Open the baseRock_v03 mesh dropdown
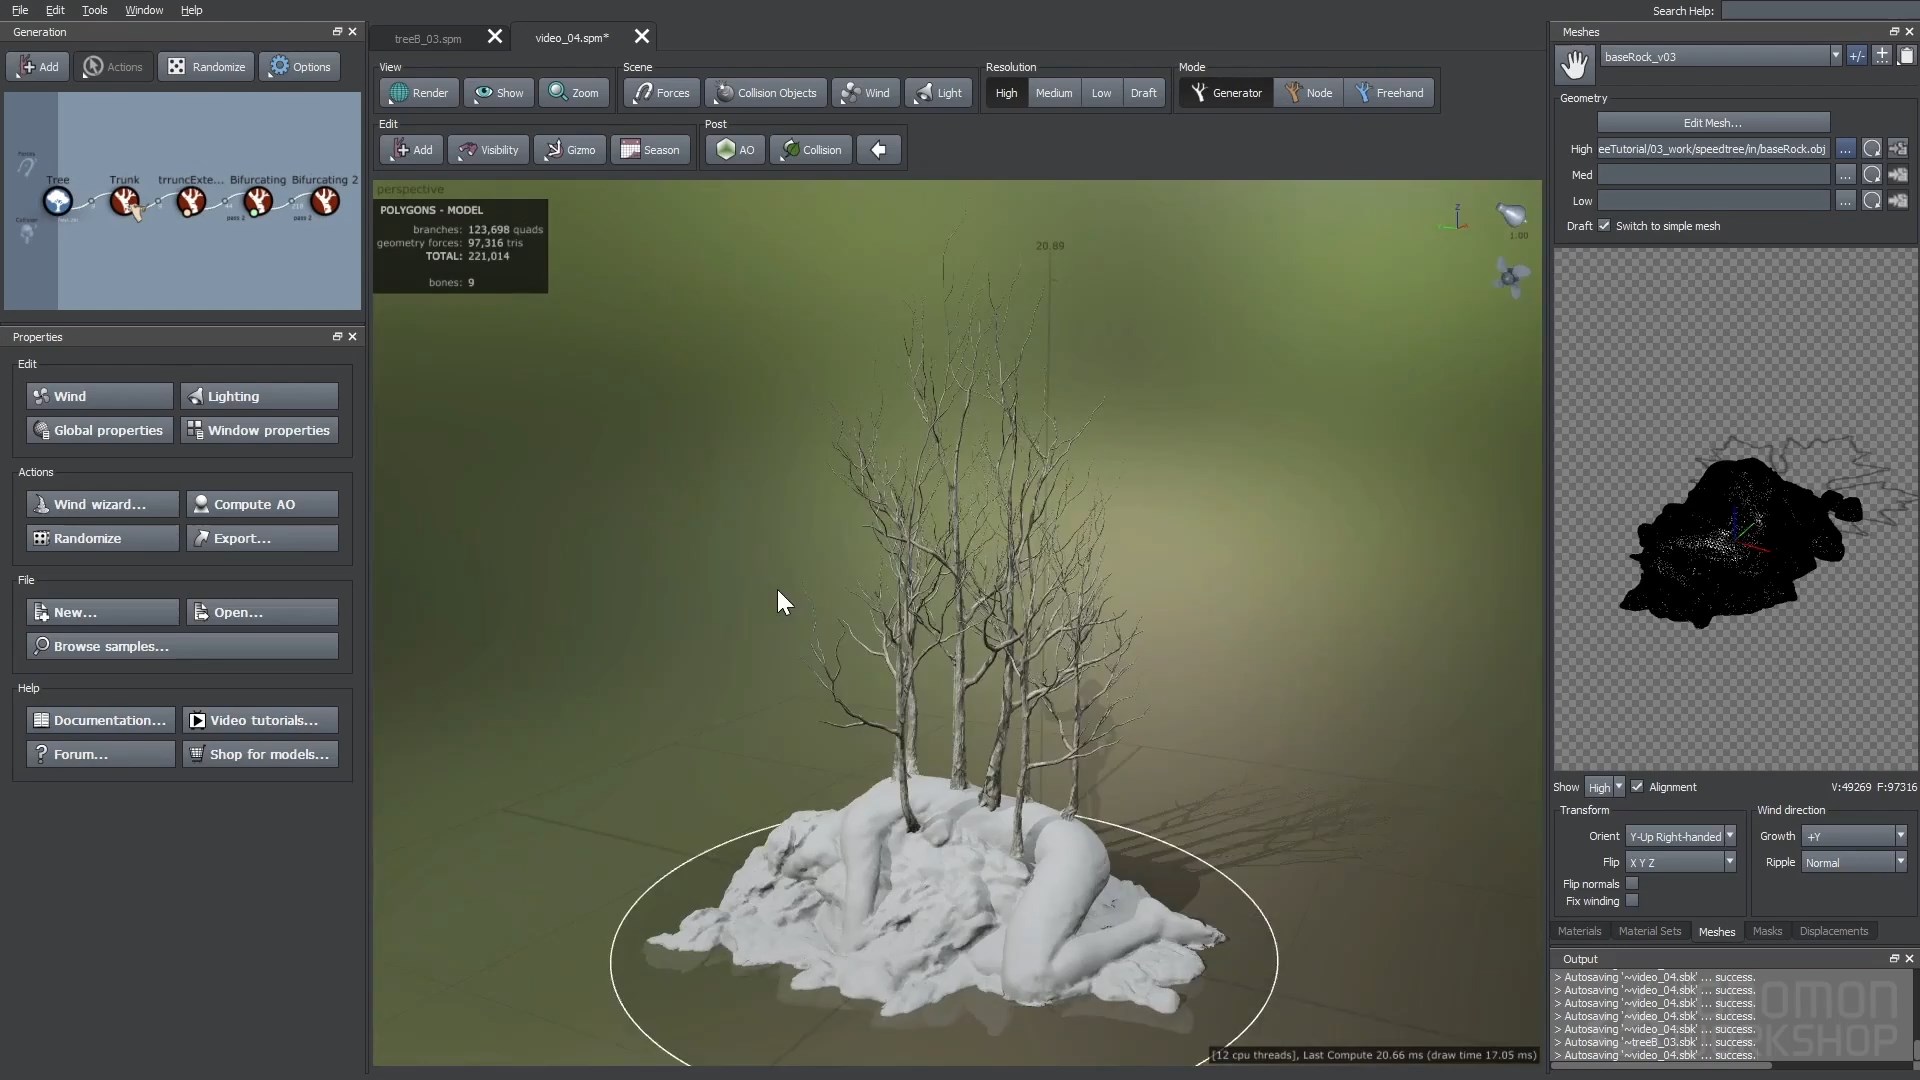Screen dimensions: 1920x1080 (1836, 56)
